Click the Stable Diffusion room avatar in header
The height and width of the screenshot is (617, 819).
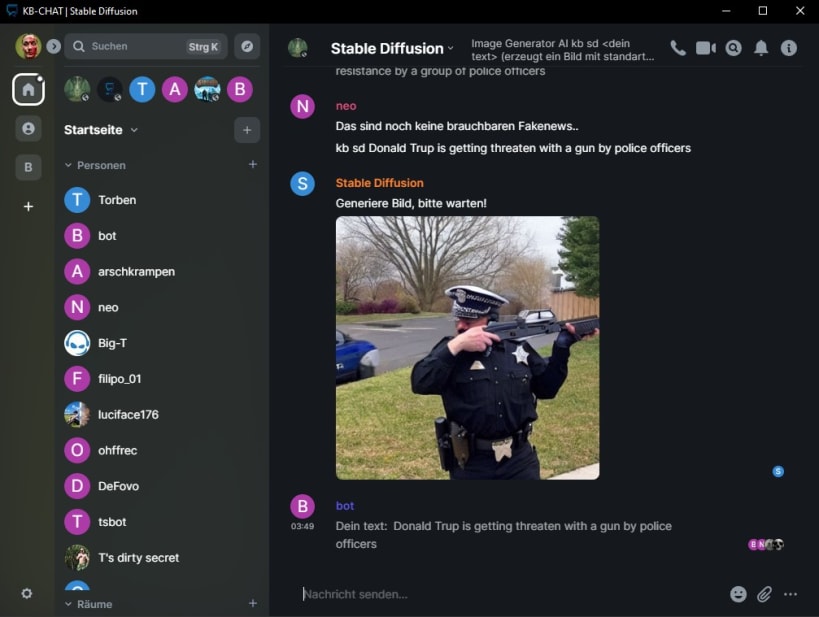[x=298, y=48]
